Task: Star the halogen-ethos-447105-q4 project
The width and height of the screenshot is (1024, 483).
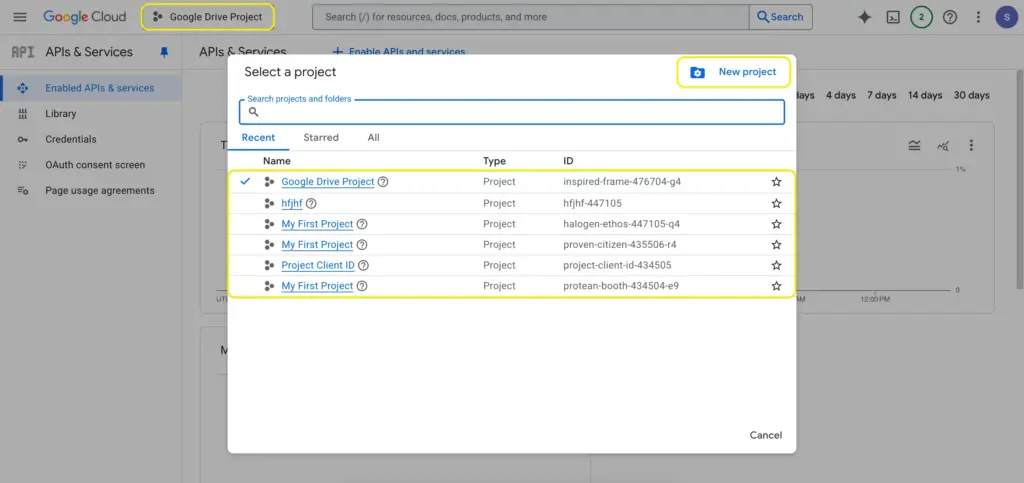Action: tap(776, 224)
